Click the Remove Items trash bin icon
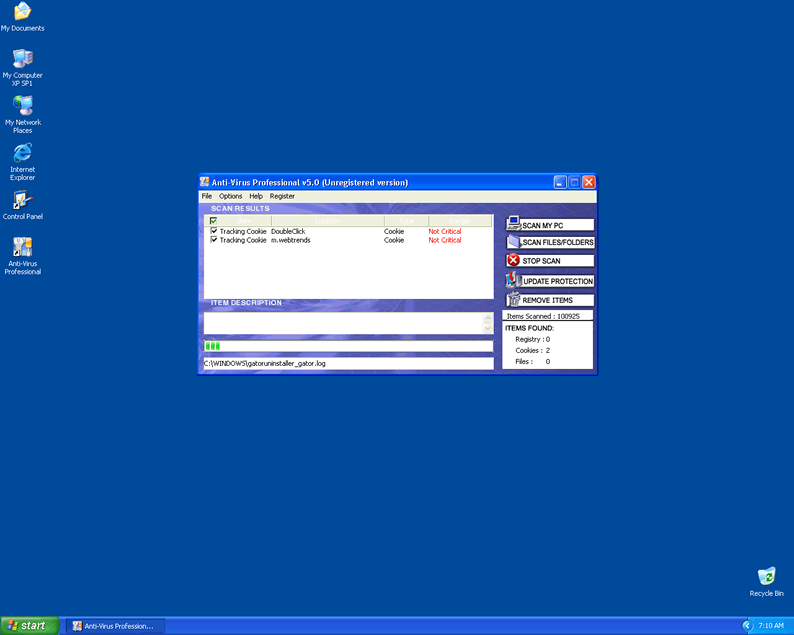This screenshot has height=635, width=794. [513, 300]
